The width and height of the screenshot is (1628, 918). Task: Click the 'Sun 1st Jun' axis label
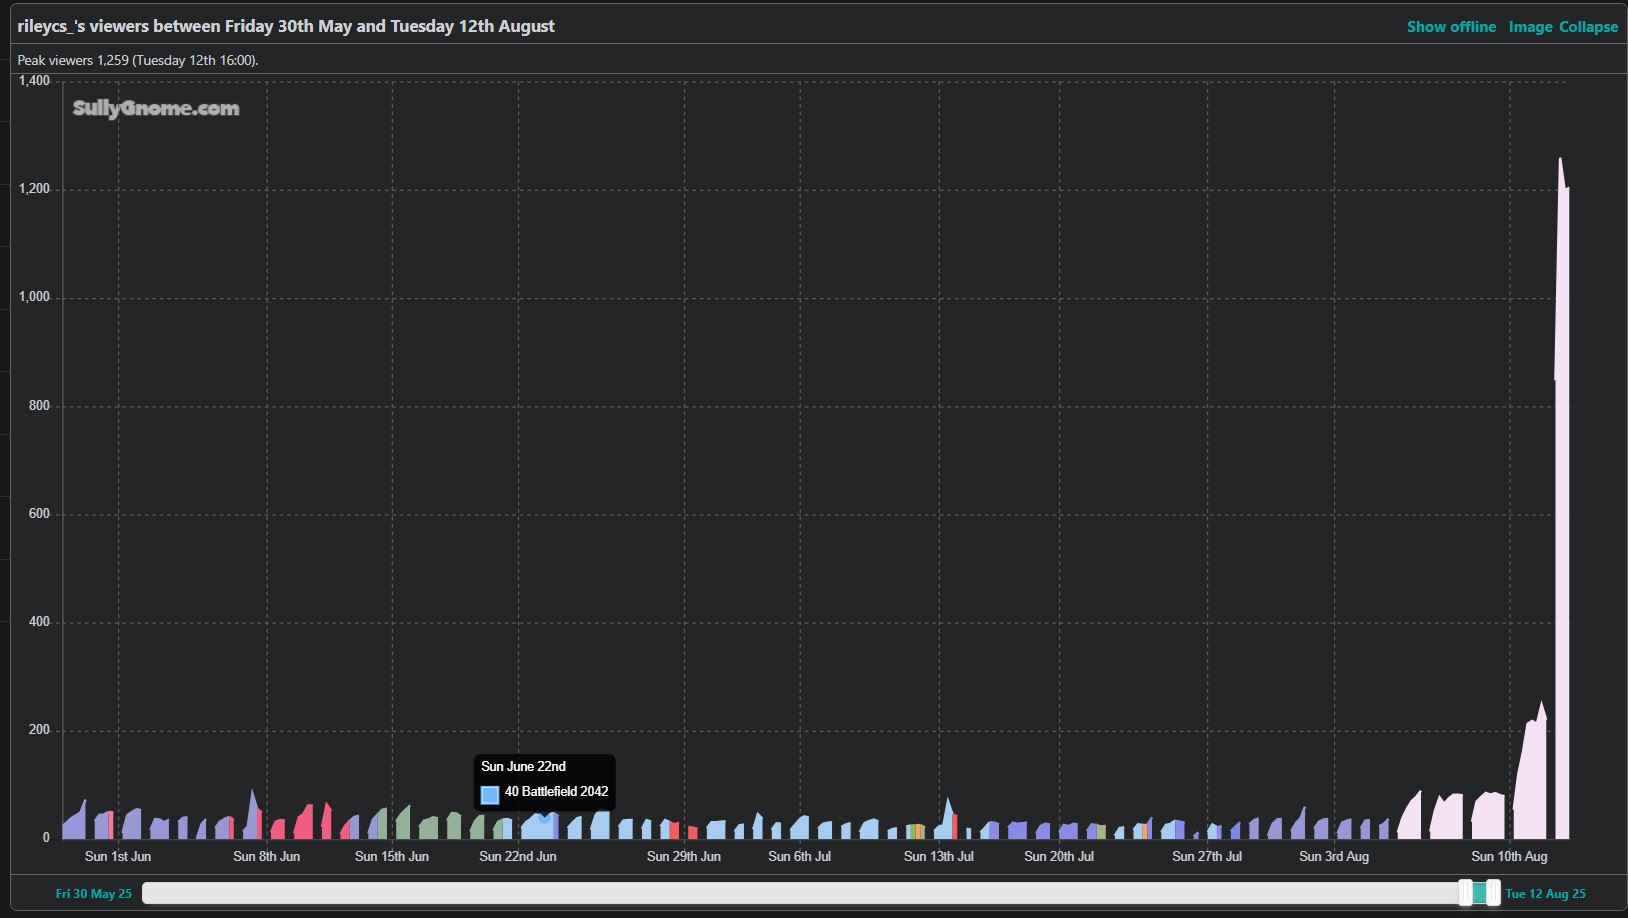(x=118, y=856)
